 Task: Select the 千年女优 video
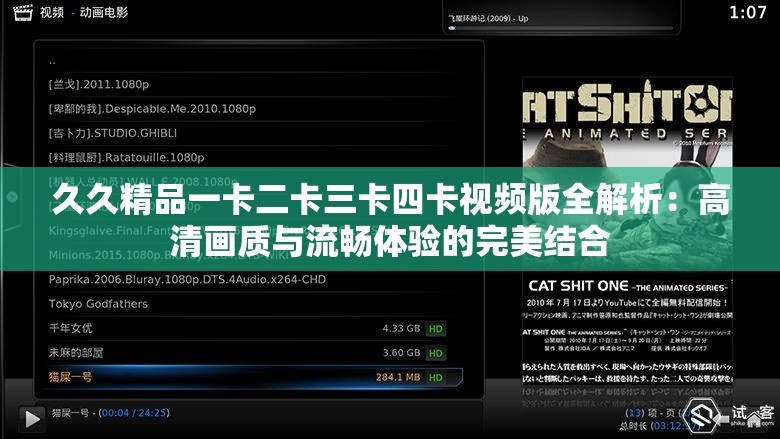click(x=251, y=329)
